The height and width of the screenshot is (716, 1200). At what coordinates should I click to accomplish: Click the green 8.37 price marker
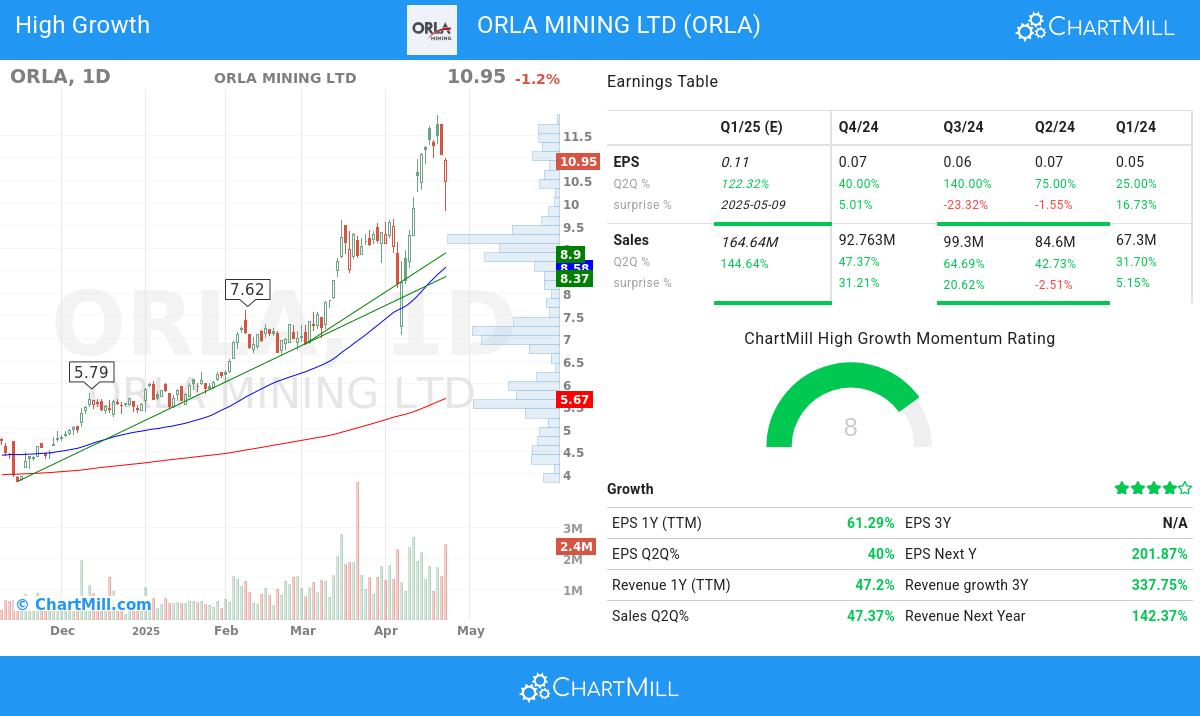[x=575, y=279]
